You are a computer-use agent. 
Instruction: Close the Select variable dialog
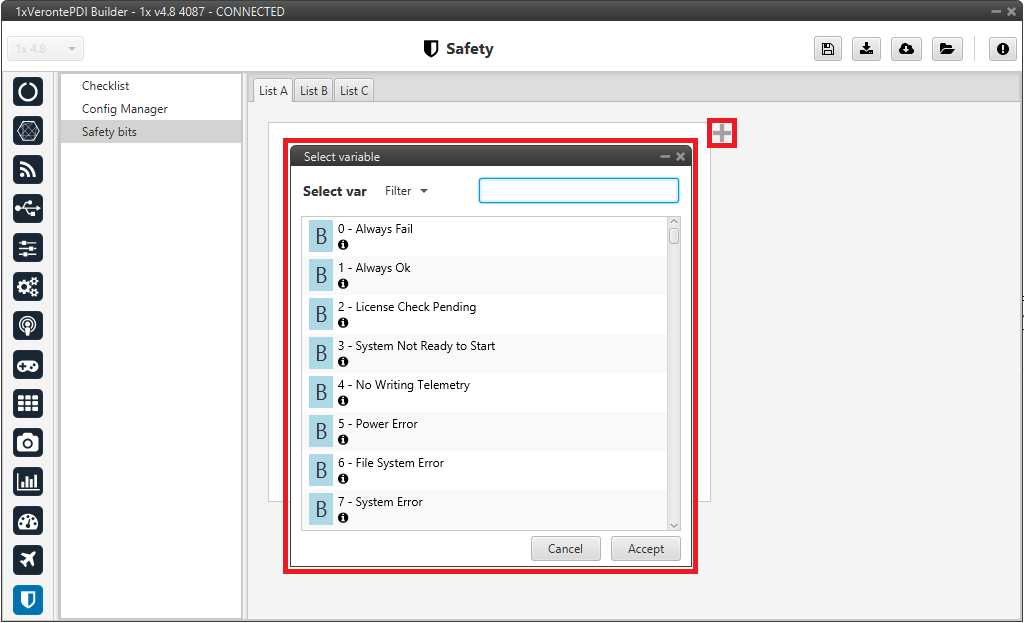click(x=680, y=157)
